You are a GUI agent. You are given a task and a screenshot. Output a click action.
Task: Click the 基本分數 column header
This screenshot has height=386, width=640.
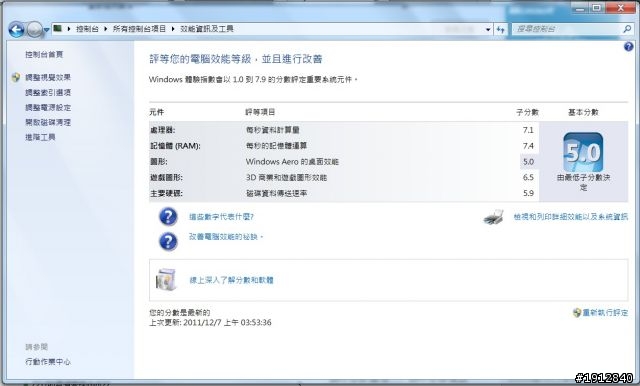(x=583, y=112)
